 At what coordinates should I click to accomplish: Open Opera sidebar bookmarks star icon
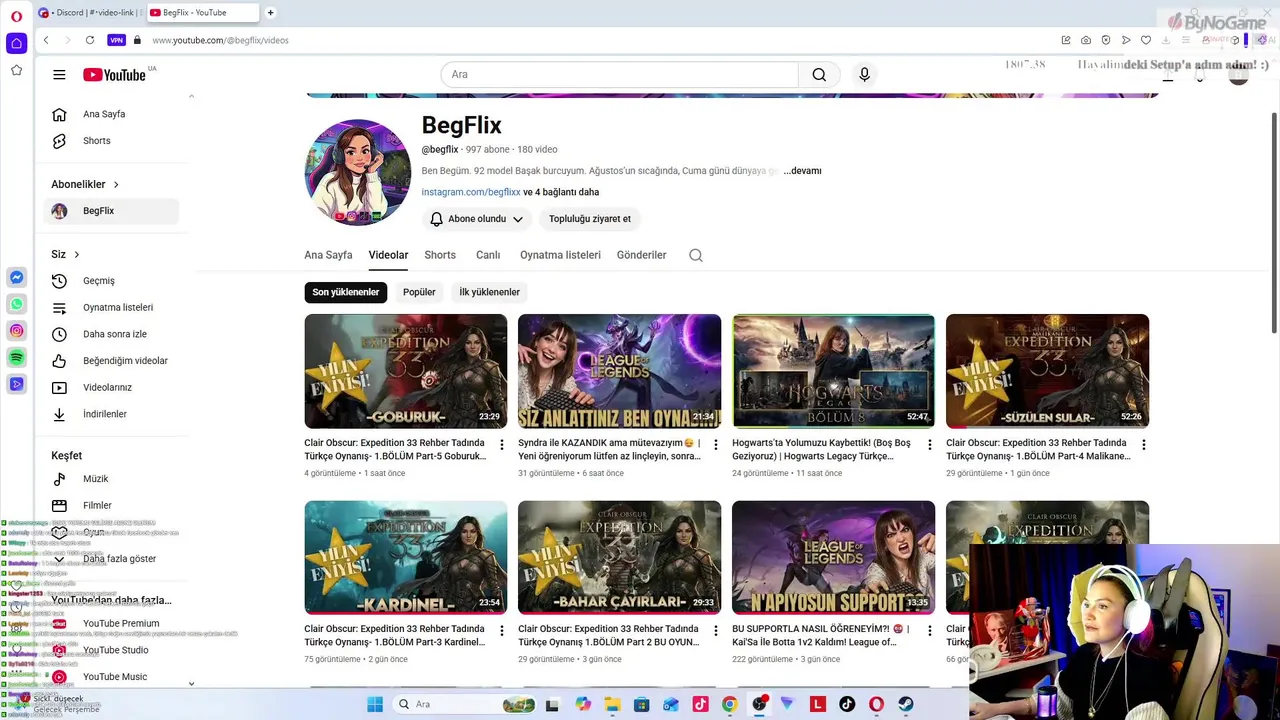pyautogui.click(x=16, y=70)
